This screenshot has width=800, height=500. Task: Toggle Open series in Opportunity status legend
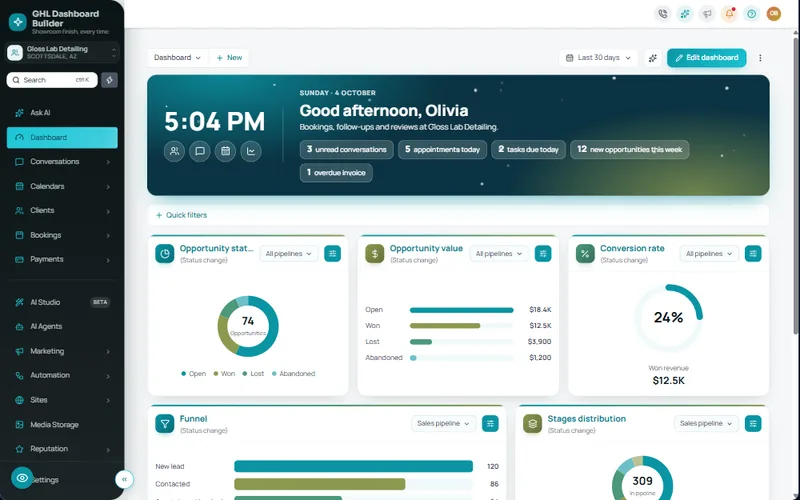[x=193, y=374]
